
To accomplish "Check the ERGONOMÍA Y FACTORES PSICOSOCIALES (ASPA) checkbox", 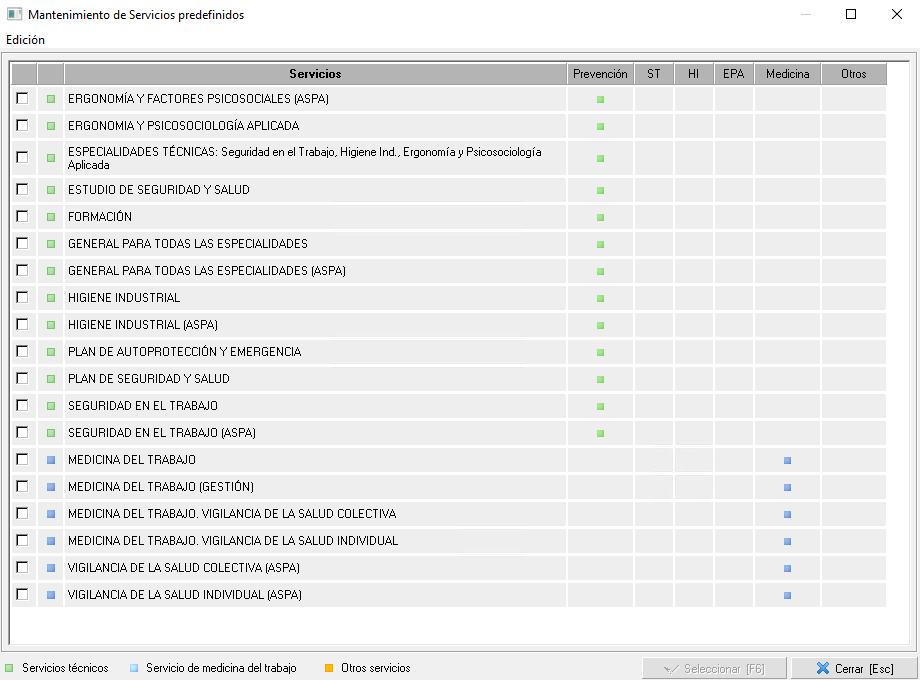I will [x=22, y=99].
